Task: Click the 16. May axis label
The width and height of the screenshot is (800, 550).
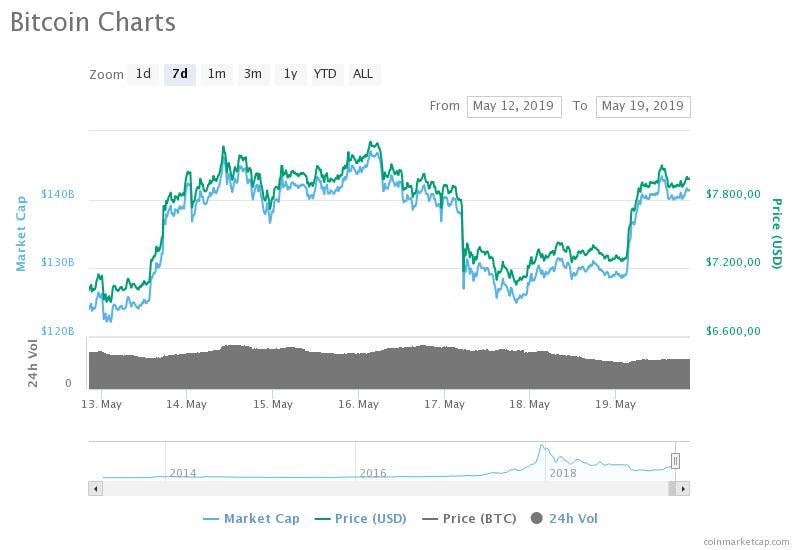Action: tap(359, 405)
